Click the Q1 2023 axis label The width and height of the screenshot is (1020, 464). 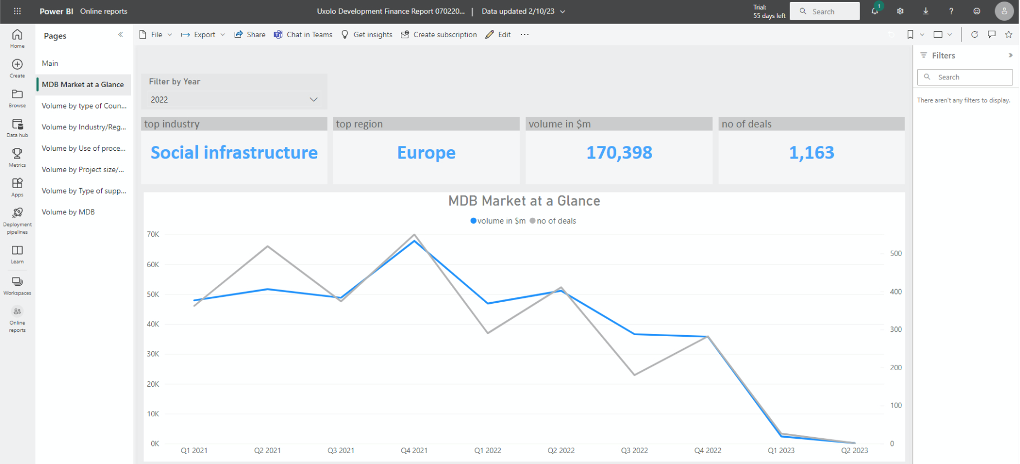783,450
